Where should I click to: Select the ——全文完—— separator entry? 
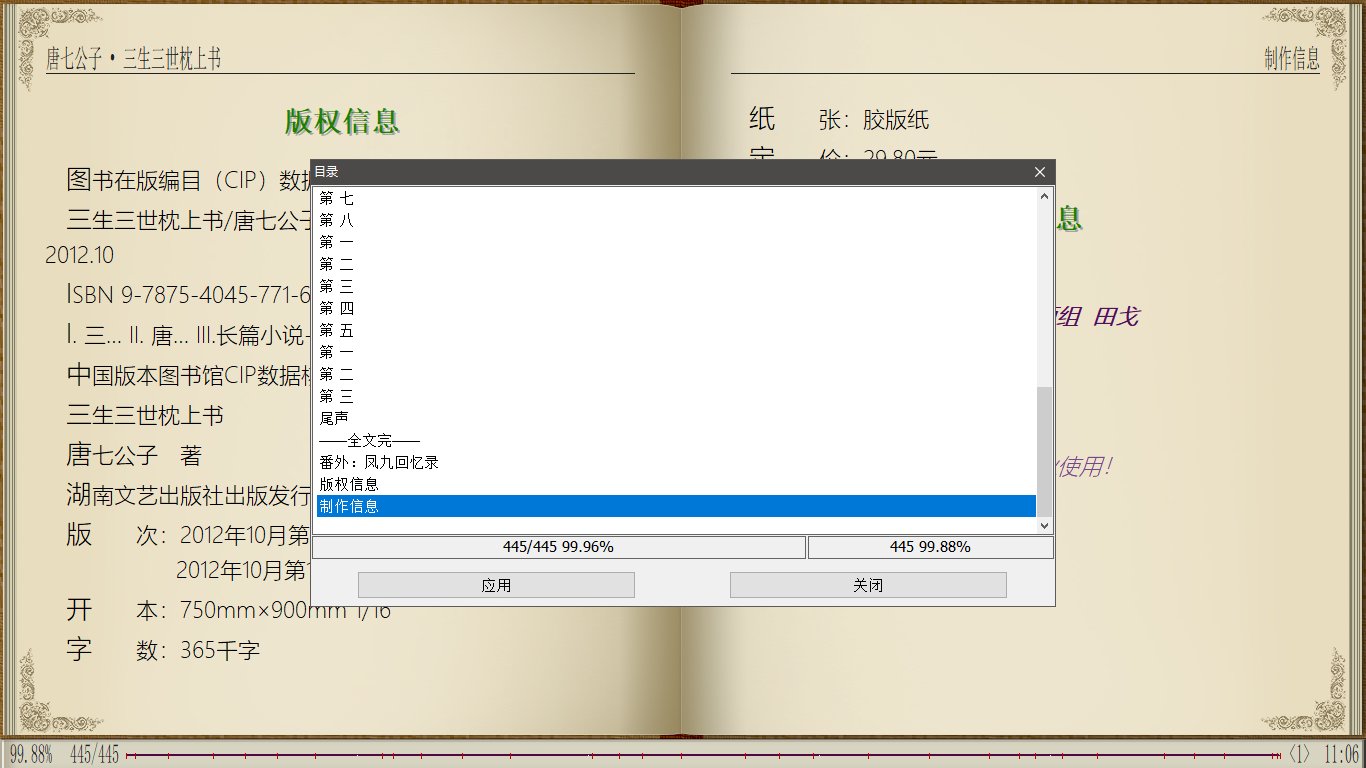pos(368,440)
